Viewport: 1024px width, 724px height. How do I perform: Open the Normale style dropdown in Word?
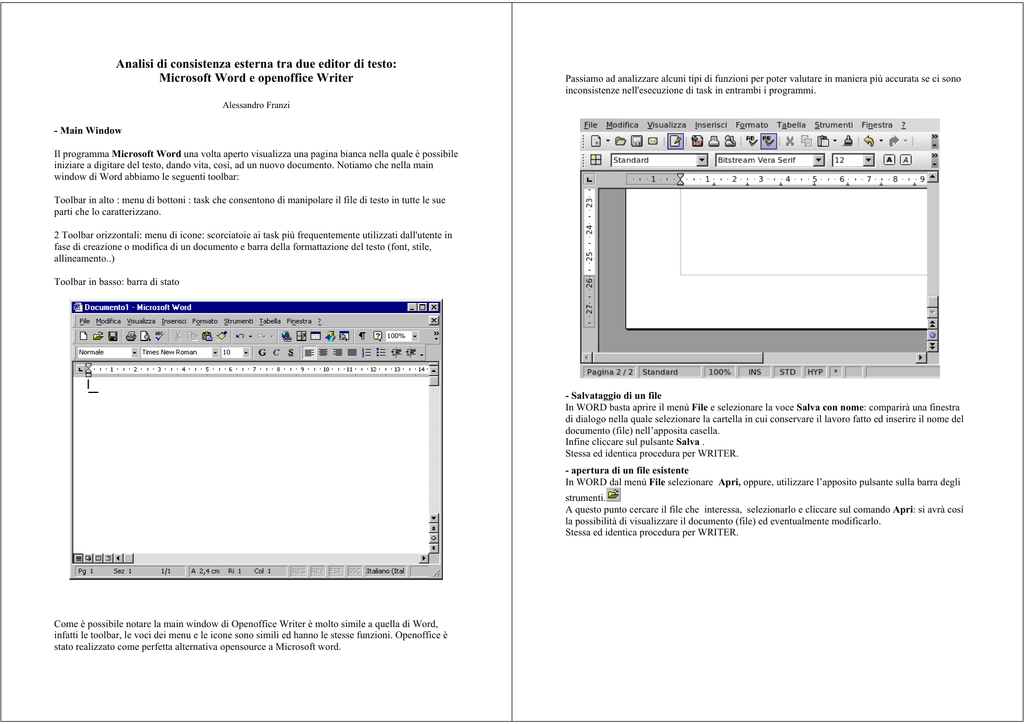135,353
